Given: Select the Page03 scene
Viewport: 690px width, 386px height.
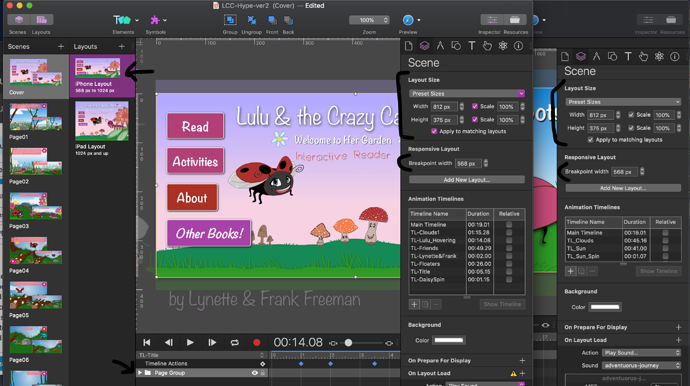Looking at the screenshot, I should tap(36, 210).
